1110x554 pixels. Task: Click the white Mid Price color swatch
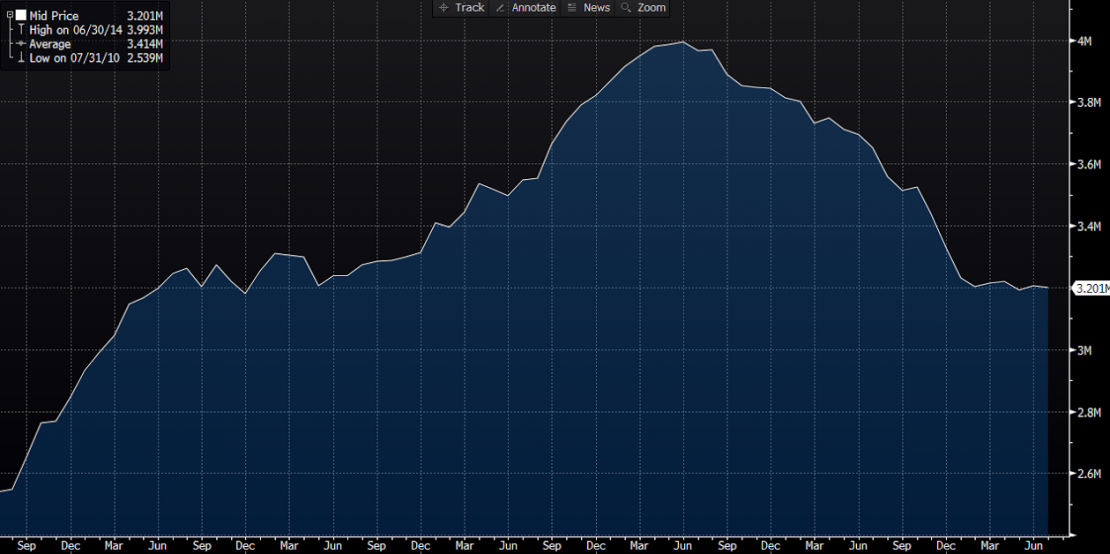[21, 16]
